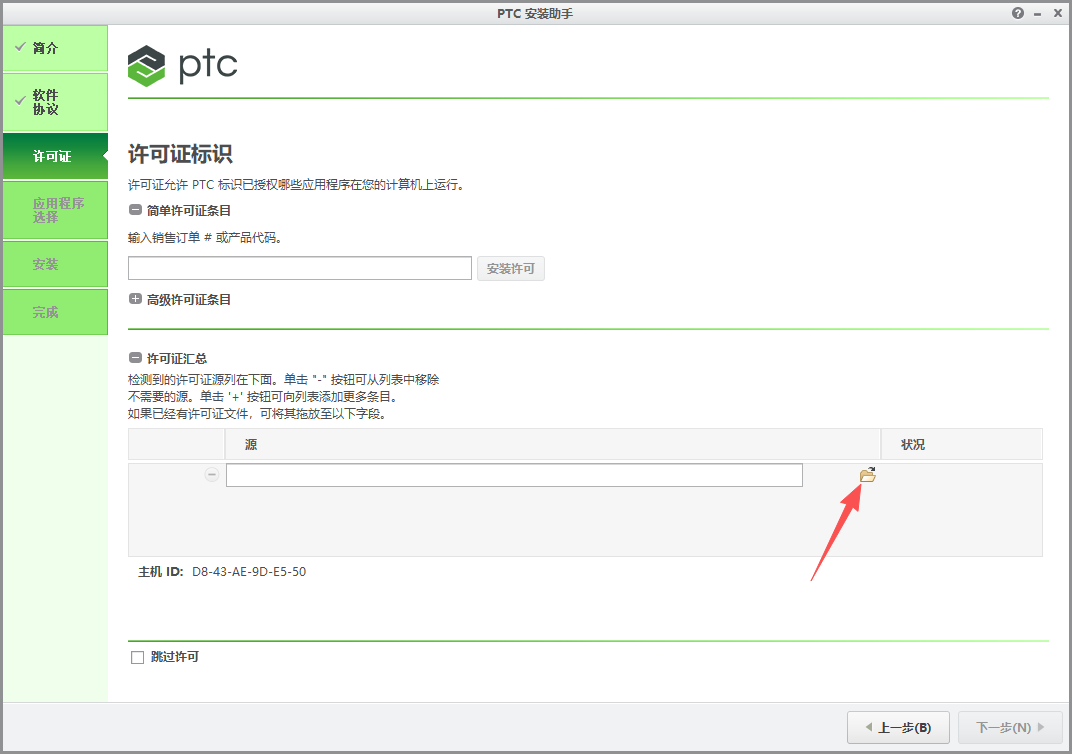
Task: Click the 下一步(N) button
Action: pos(1009,727)
